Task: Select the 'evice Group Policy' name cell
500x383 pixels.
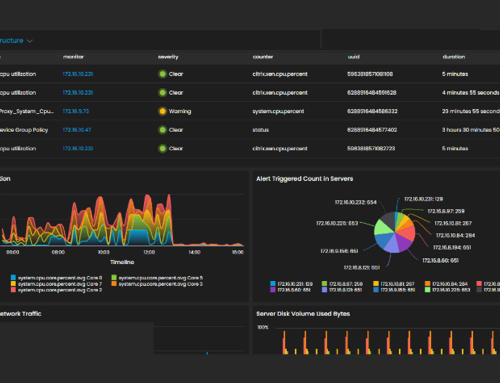Action: (x=24, y=130)
